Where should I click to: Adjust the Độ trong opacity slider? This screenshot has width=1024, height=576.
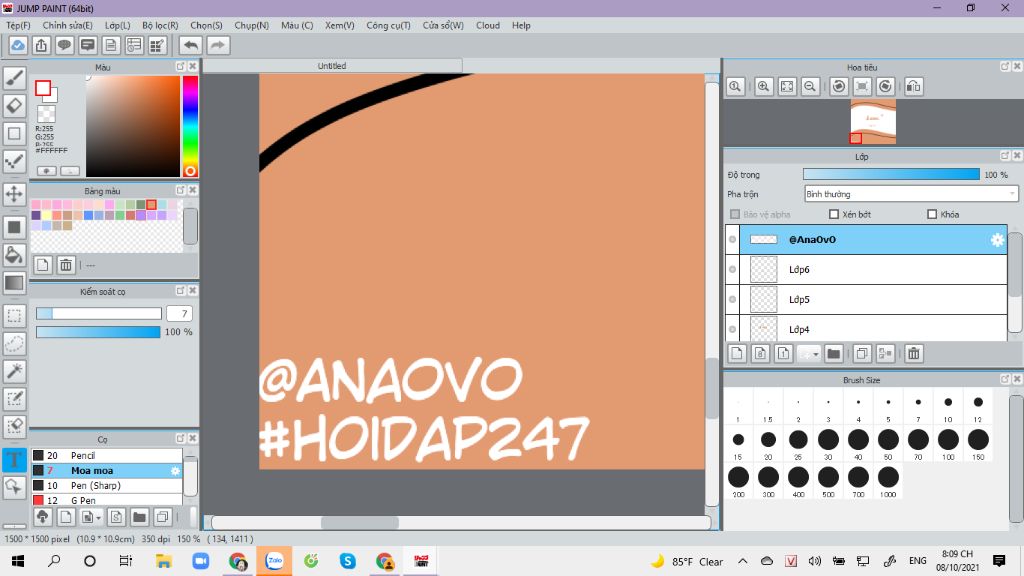pos(891,174)
